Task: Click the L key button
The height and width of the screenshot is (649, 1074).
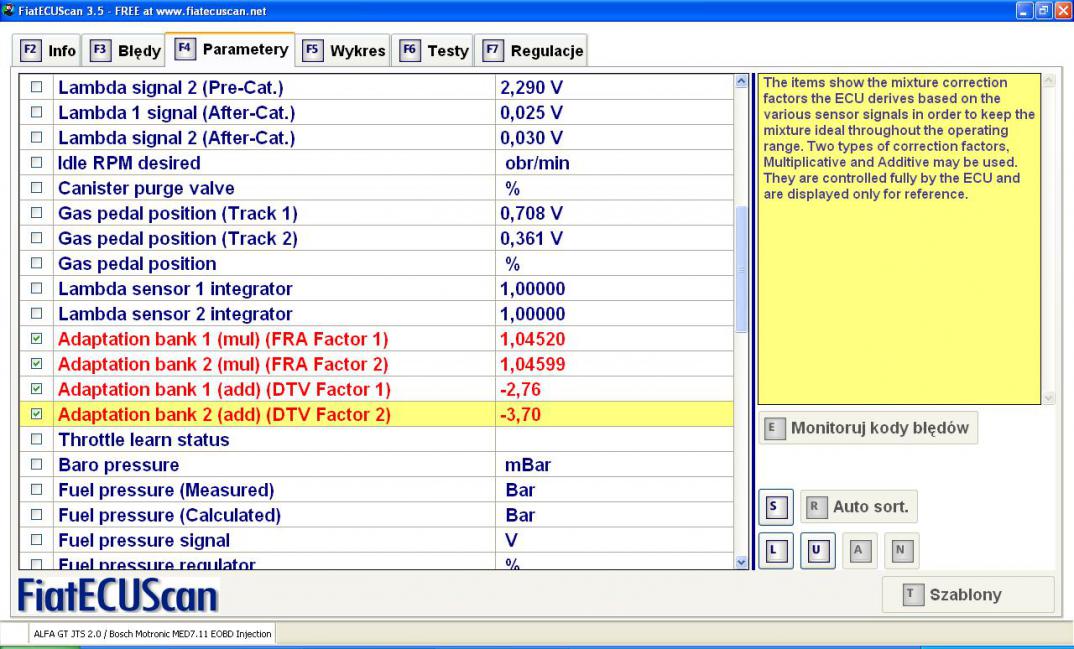Action: 776,550
